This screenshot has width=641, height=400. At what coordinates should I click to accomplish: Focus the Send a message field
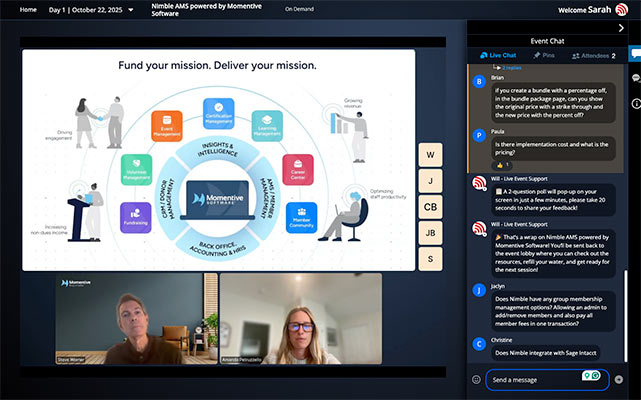(x=547, y=380)
